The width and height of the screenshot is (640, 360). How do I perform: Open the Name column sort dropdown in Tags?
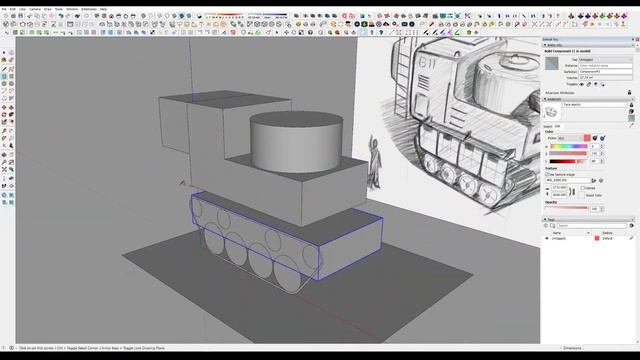tap(588, 233)
